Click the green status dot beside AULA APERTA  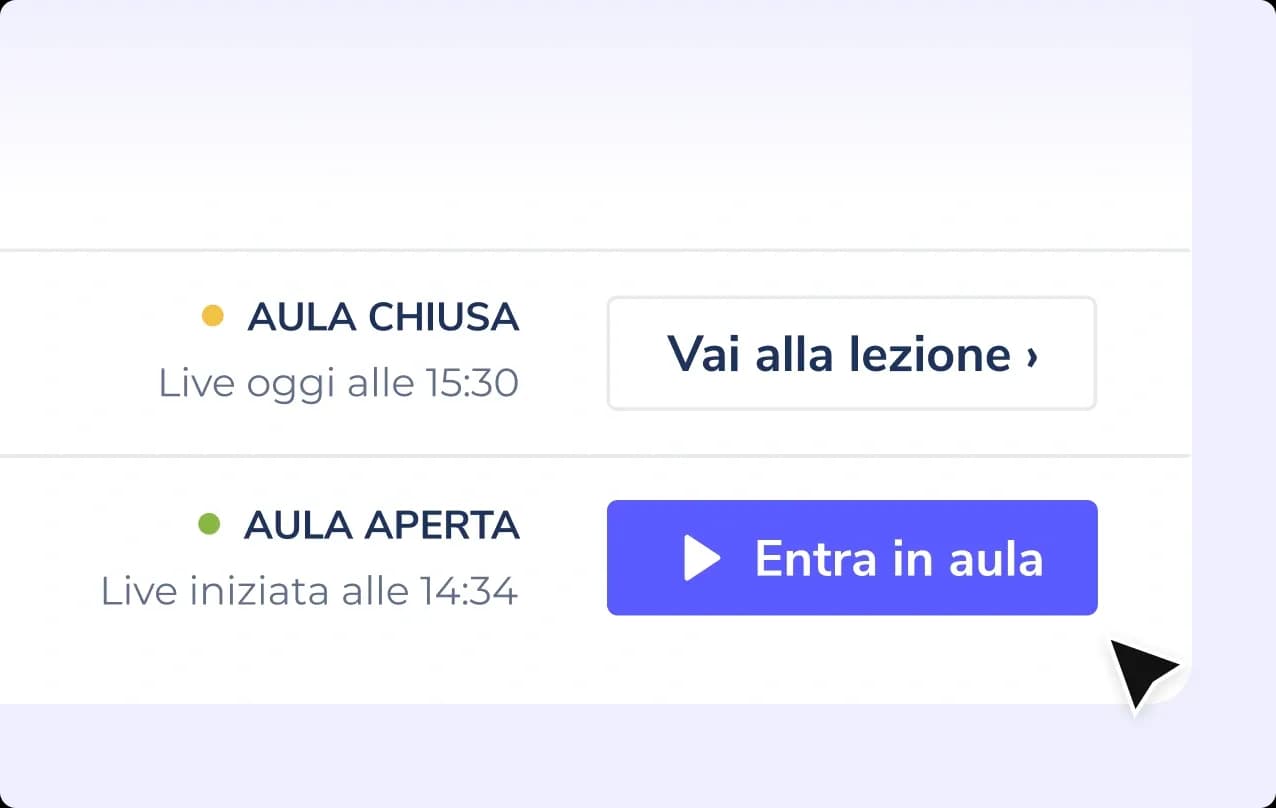(209, 524)
